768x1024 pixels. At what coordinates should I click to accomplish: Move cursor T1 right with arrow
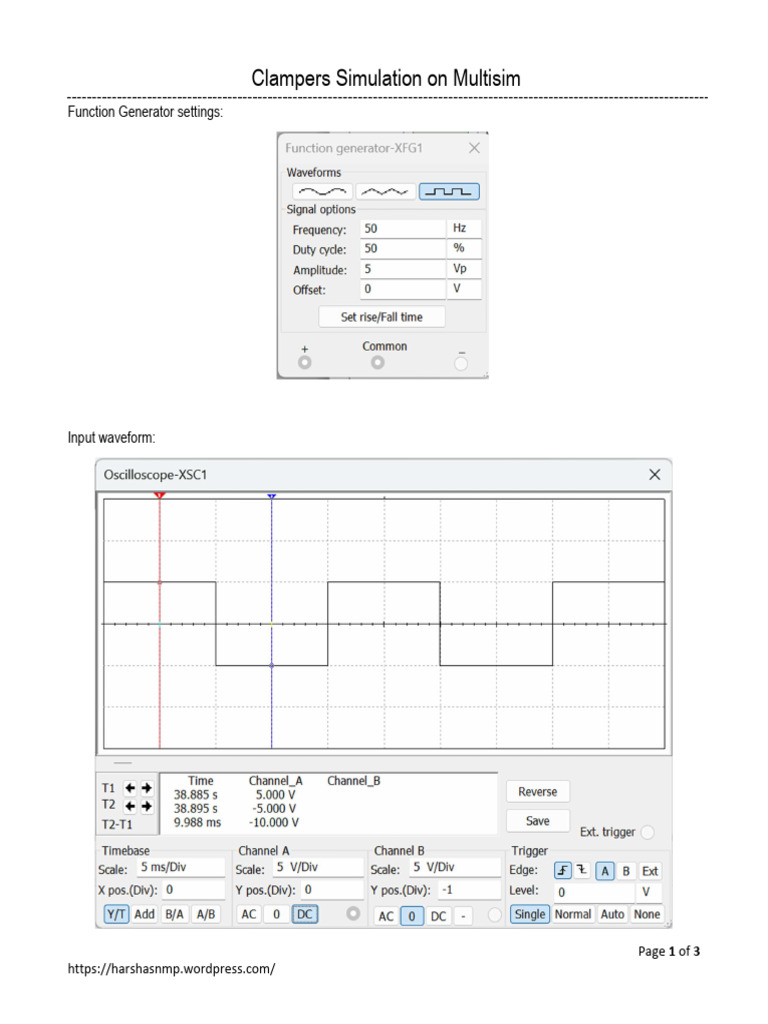(x=146, y=788)
